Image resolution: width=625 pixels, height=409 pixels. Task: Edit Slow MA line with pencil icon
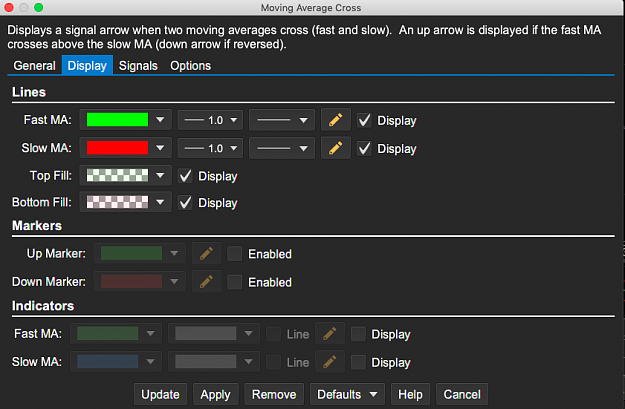336,148
